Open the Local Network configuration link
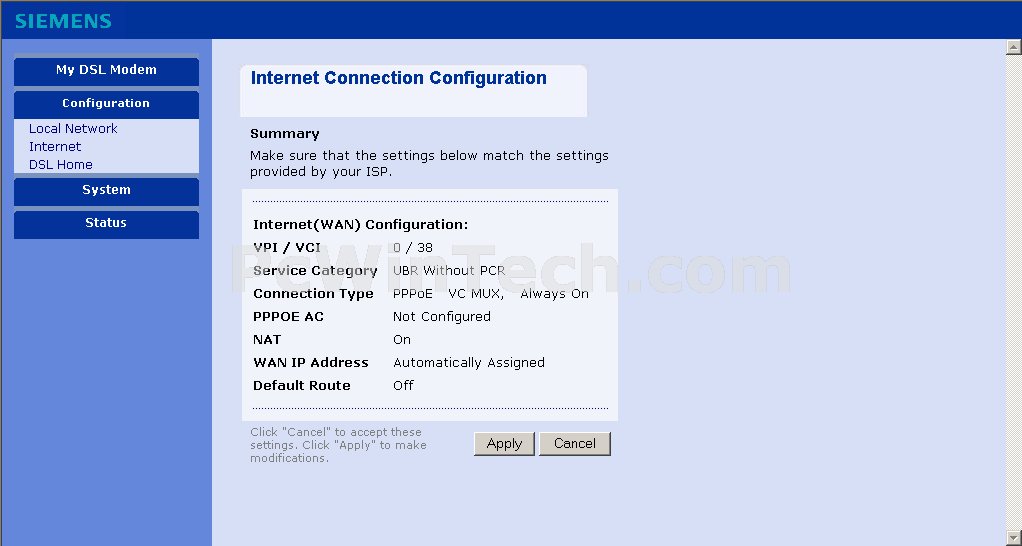1022x546 pixels. point(73,129)
